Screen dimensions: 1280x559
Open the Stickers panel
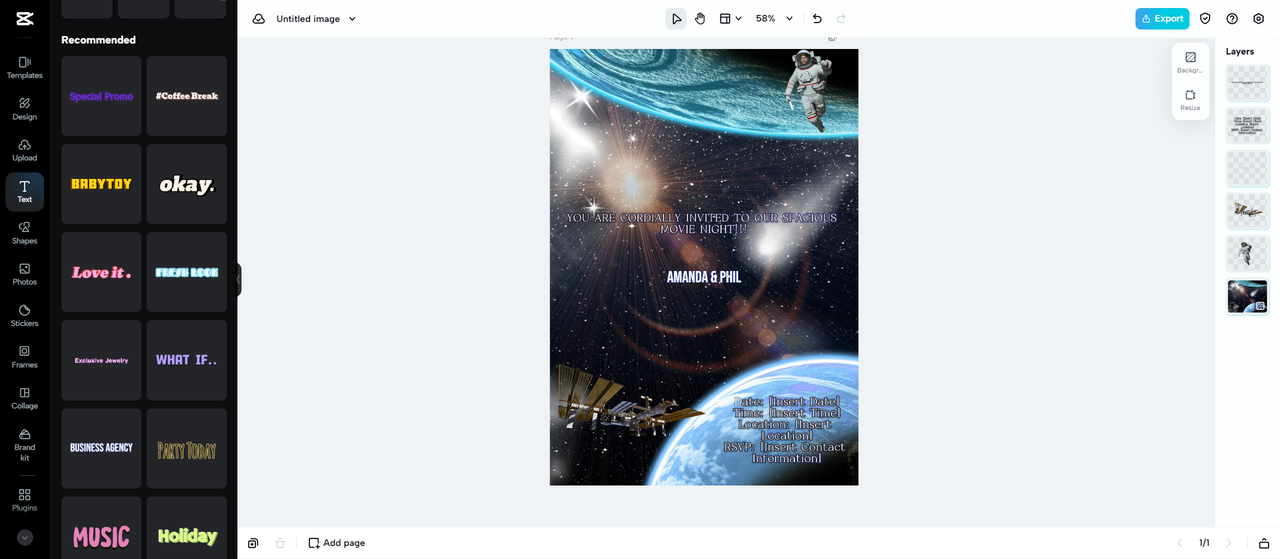(24, 316)
